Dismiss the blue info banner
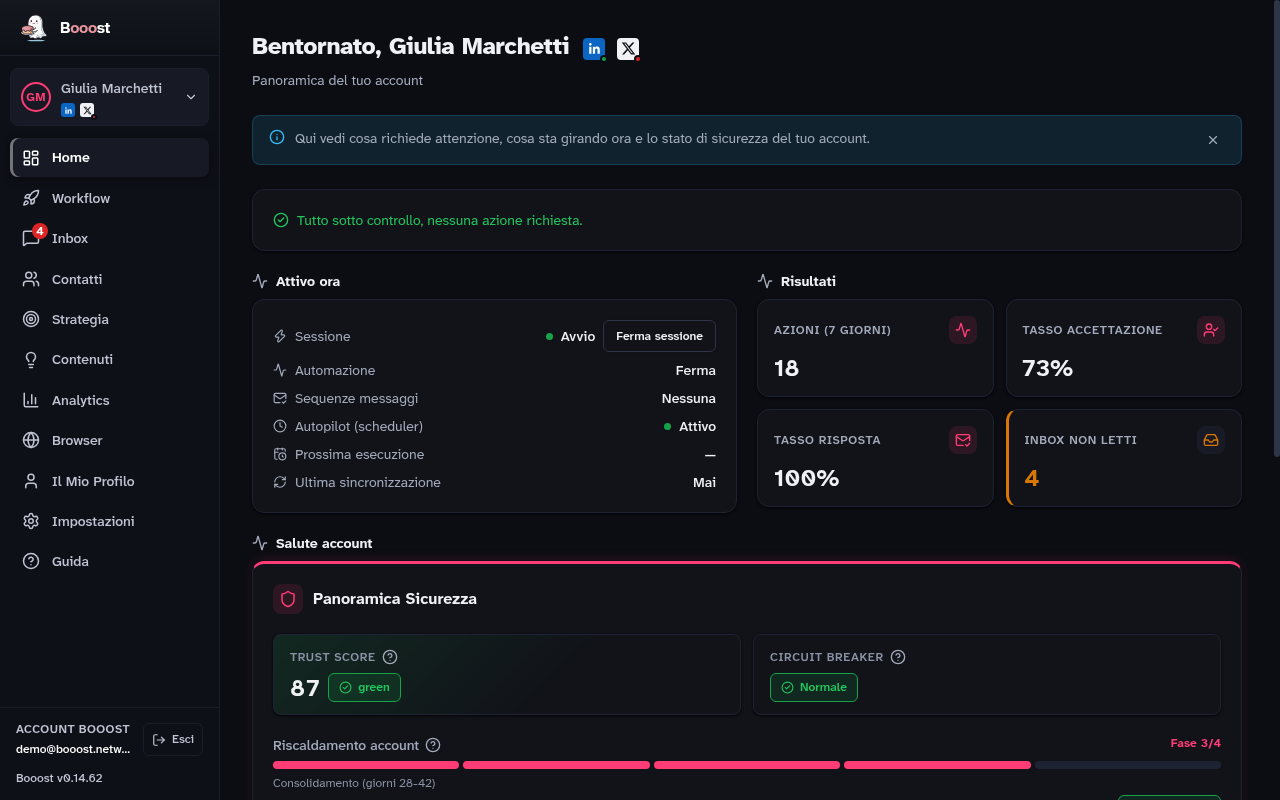The width and height of the screenshot is (1280, 800). [1213, 140]
